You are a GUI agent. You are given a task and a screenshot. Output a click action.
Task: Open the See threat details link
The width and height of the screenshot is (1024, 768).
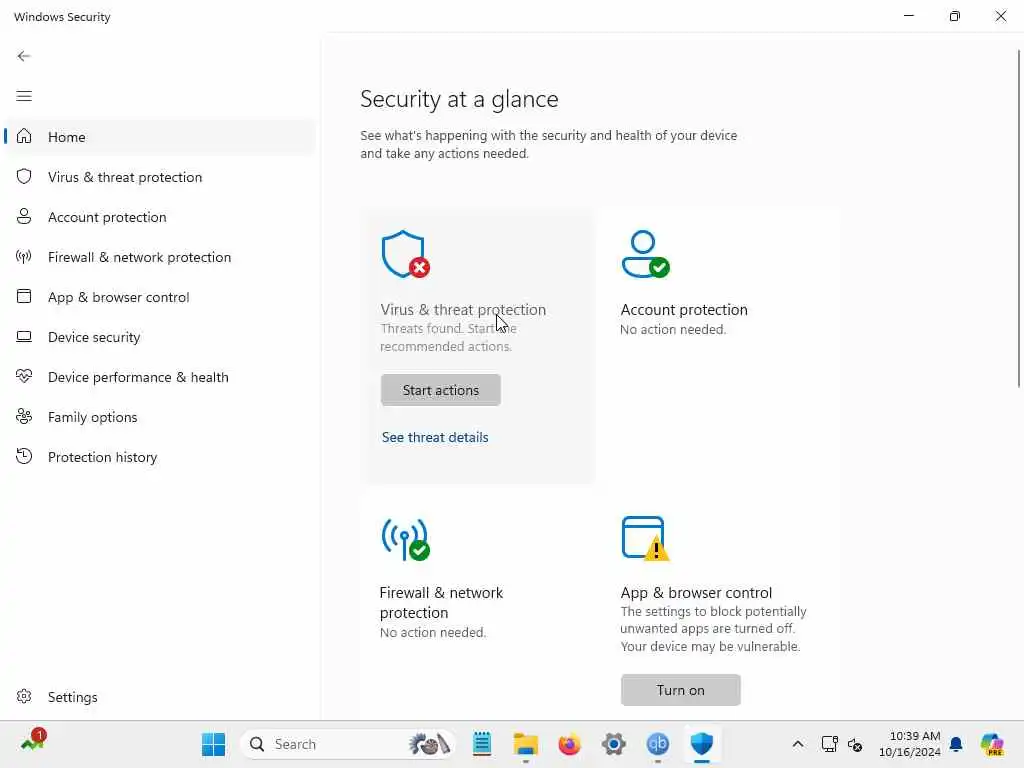[435, 437]
